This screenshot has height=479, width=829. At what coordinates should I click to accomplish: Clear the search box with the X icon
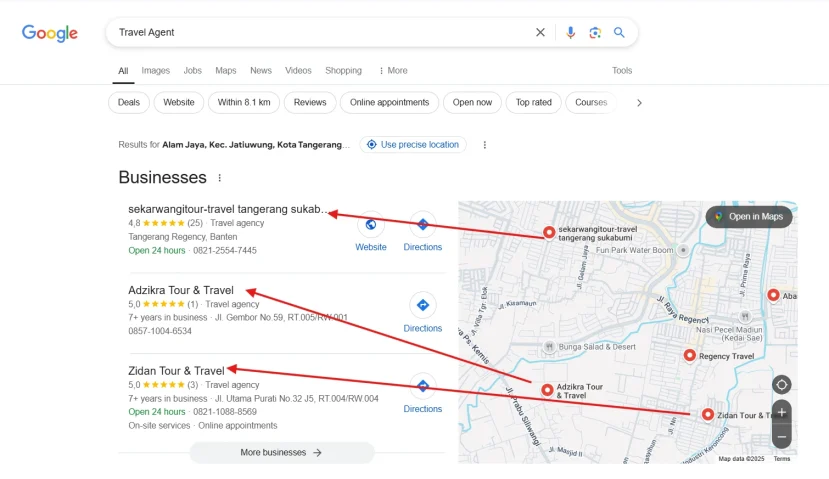540,32
